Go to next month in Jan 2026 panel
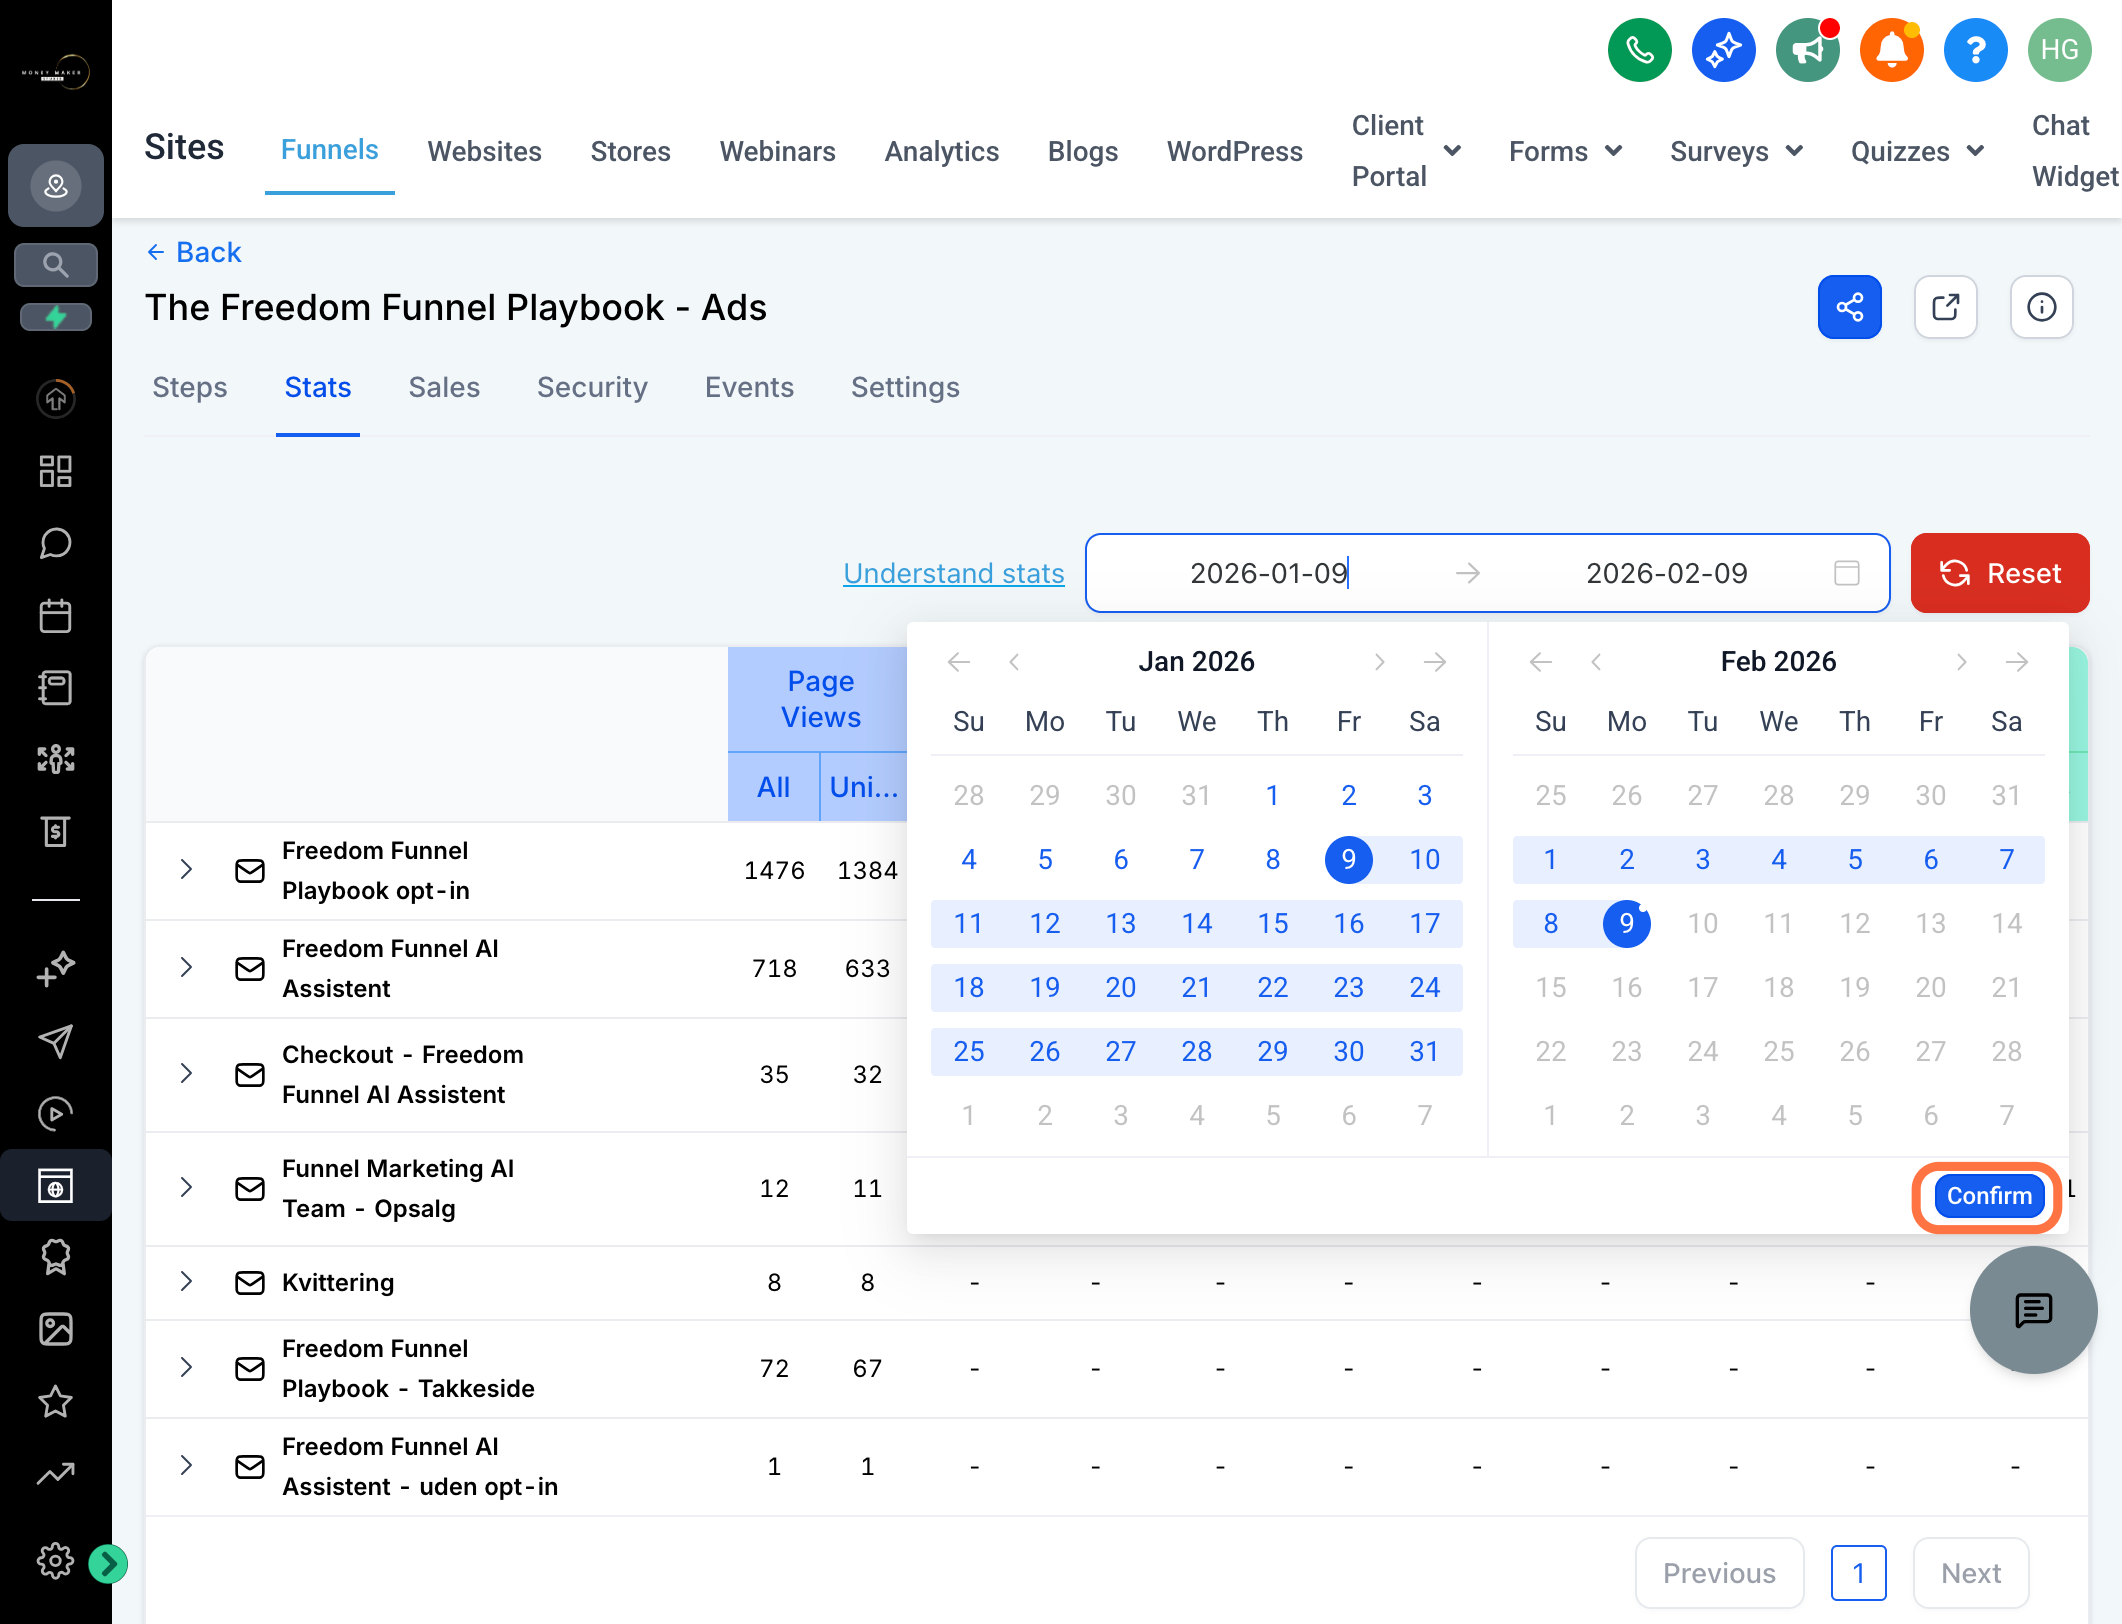 pos(1379,661)
